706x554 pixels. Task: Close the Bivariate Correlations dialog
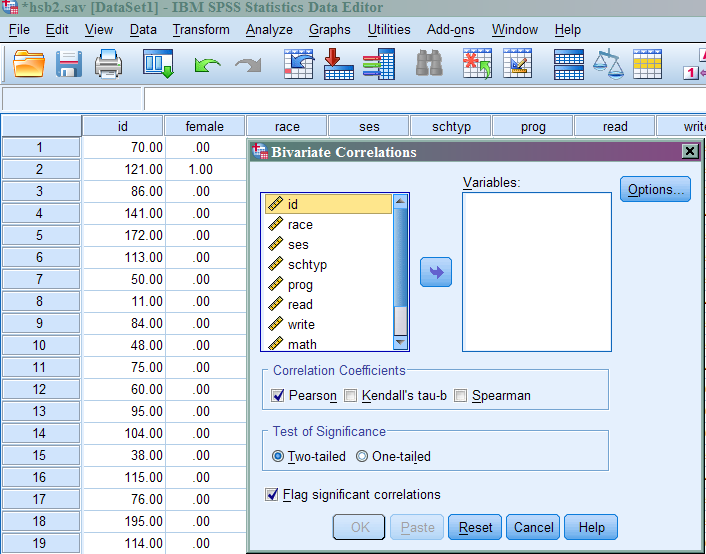pos(689,151)
